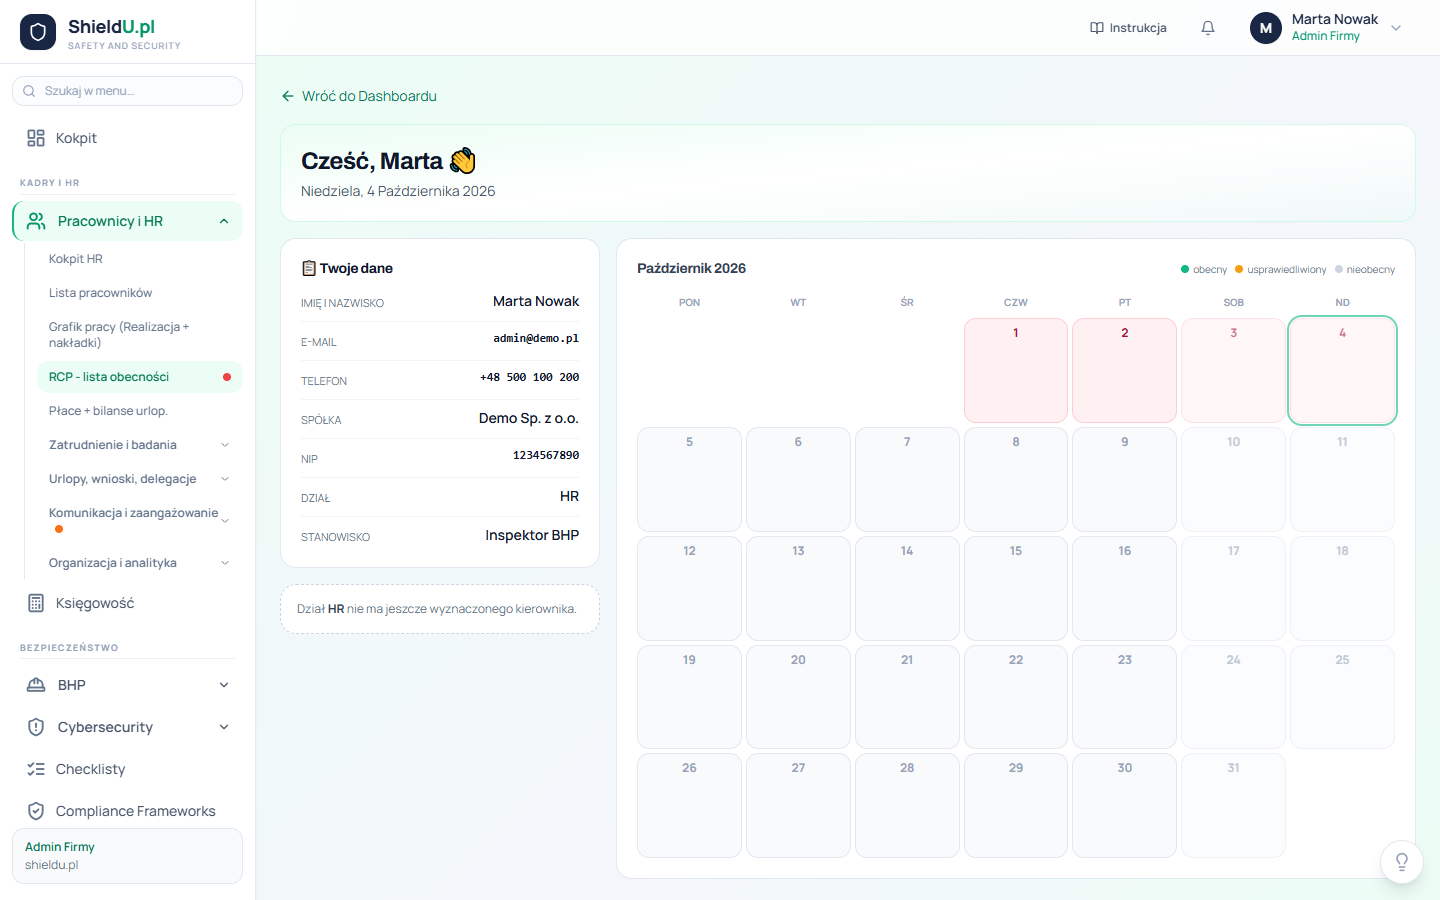Expand Zatrudnienie i badania submenu
This screenshot has width=1440, height=900.
tap(225, 445)
